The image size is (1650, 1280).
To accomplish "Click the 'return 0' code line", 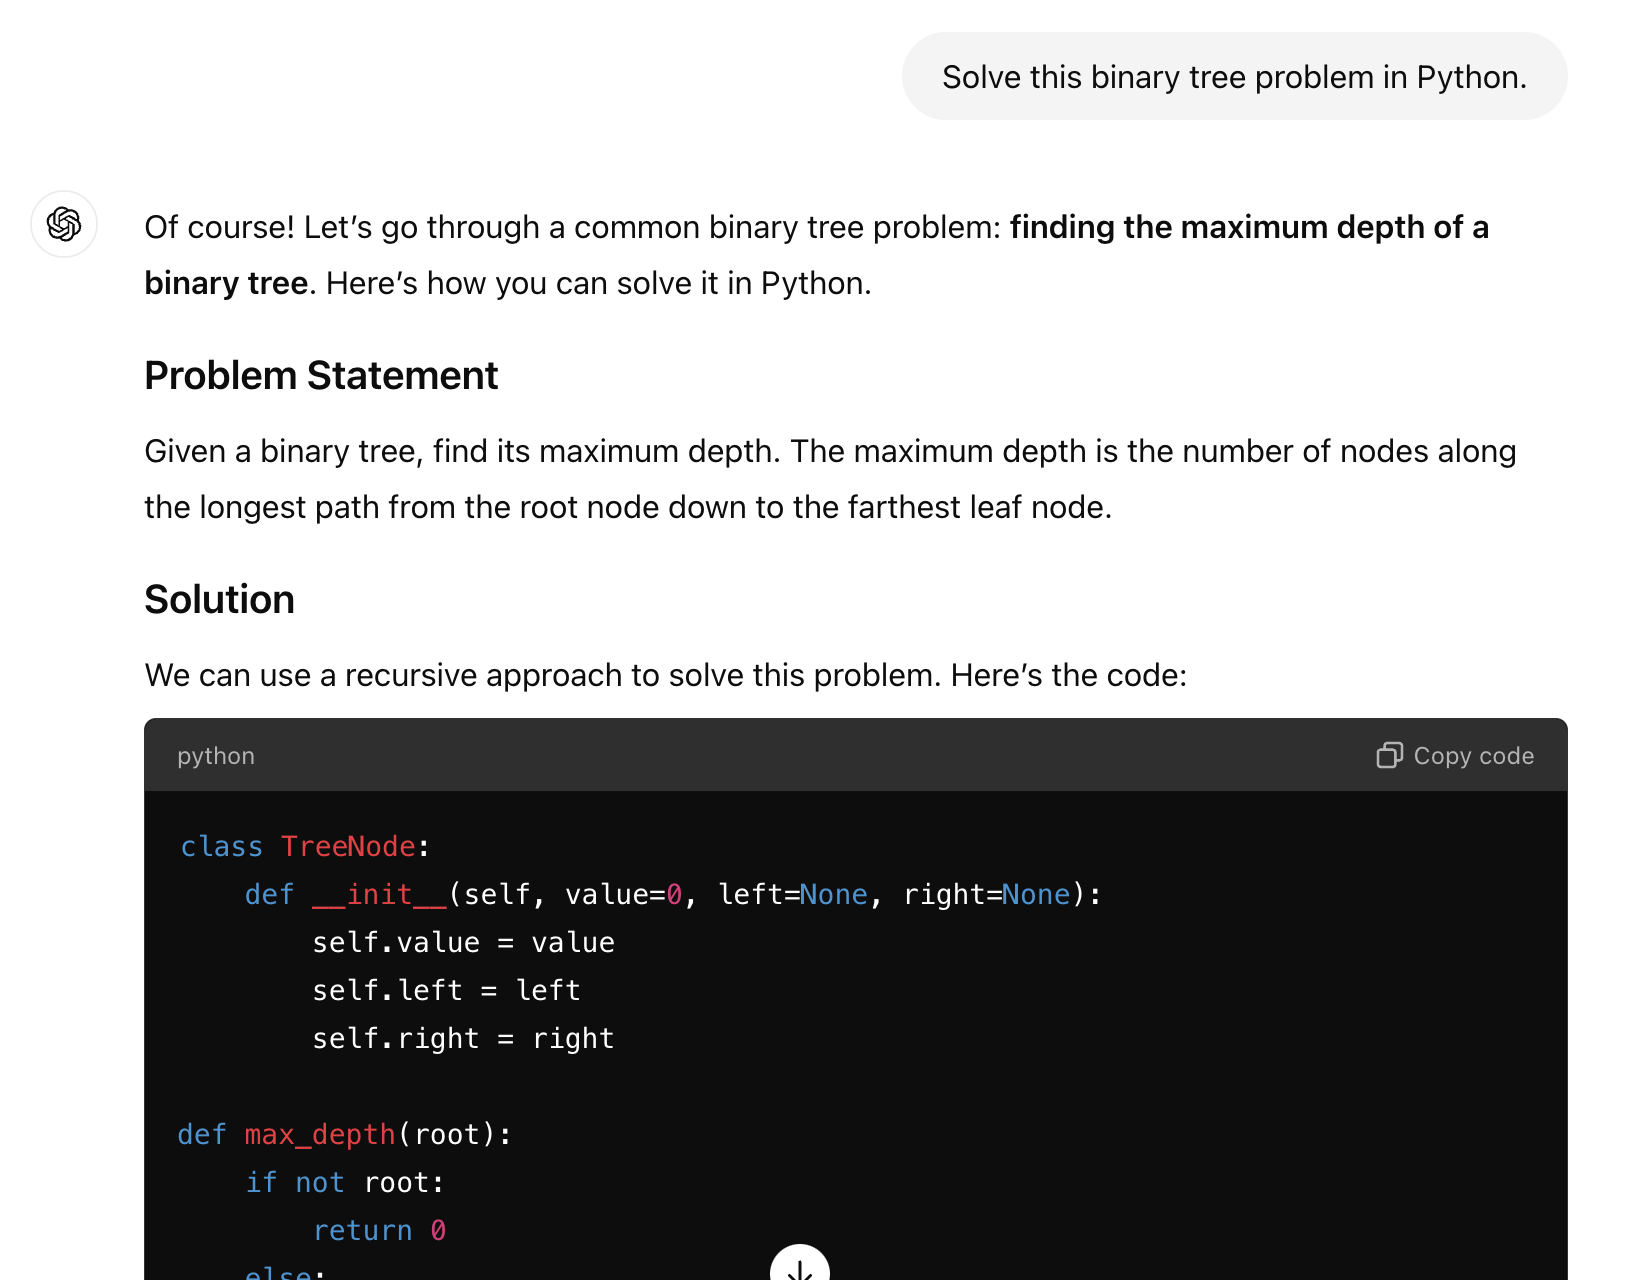I will (x=380, y=1230).
